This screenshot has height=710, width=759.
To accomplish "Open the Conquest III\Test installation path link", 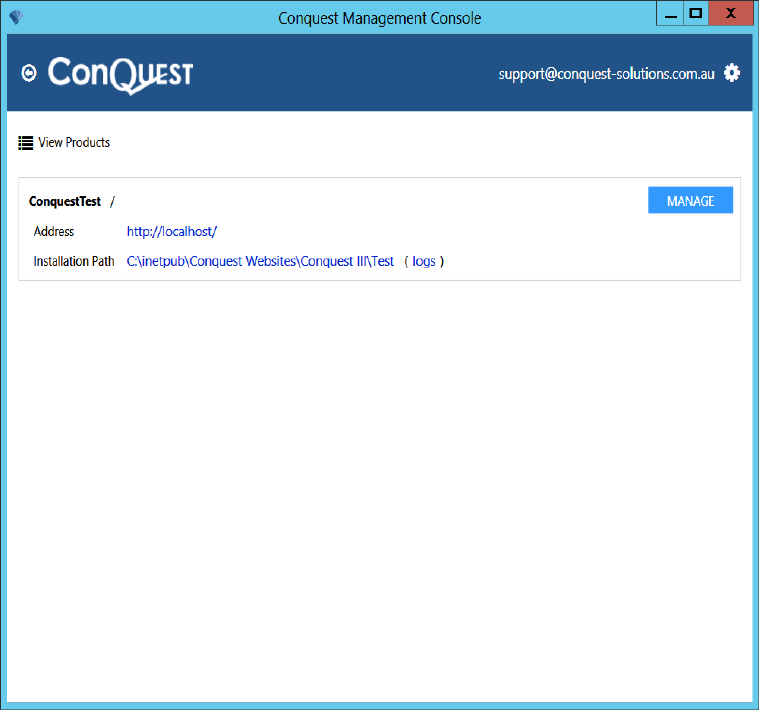I will coord(260,261).
